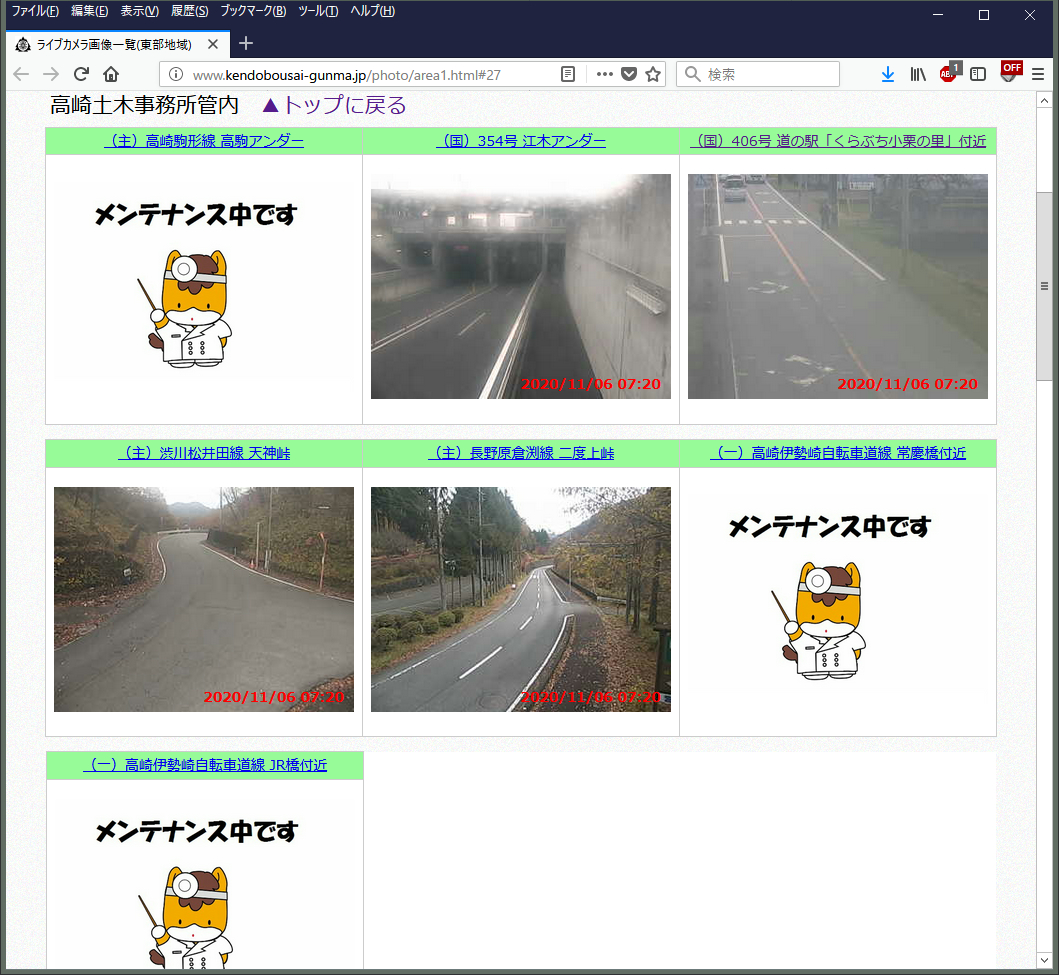1059x975 pixels.
Task: Open the browser home page
Action: pos(111,74)
